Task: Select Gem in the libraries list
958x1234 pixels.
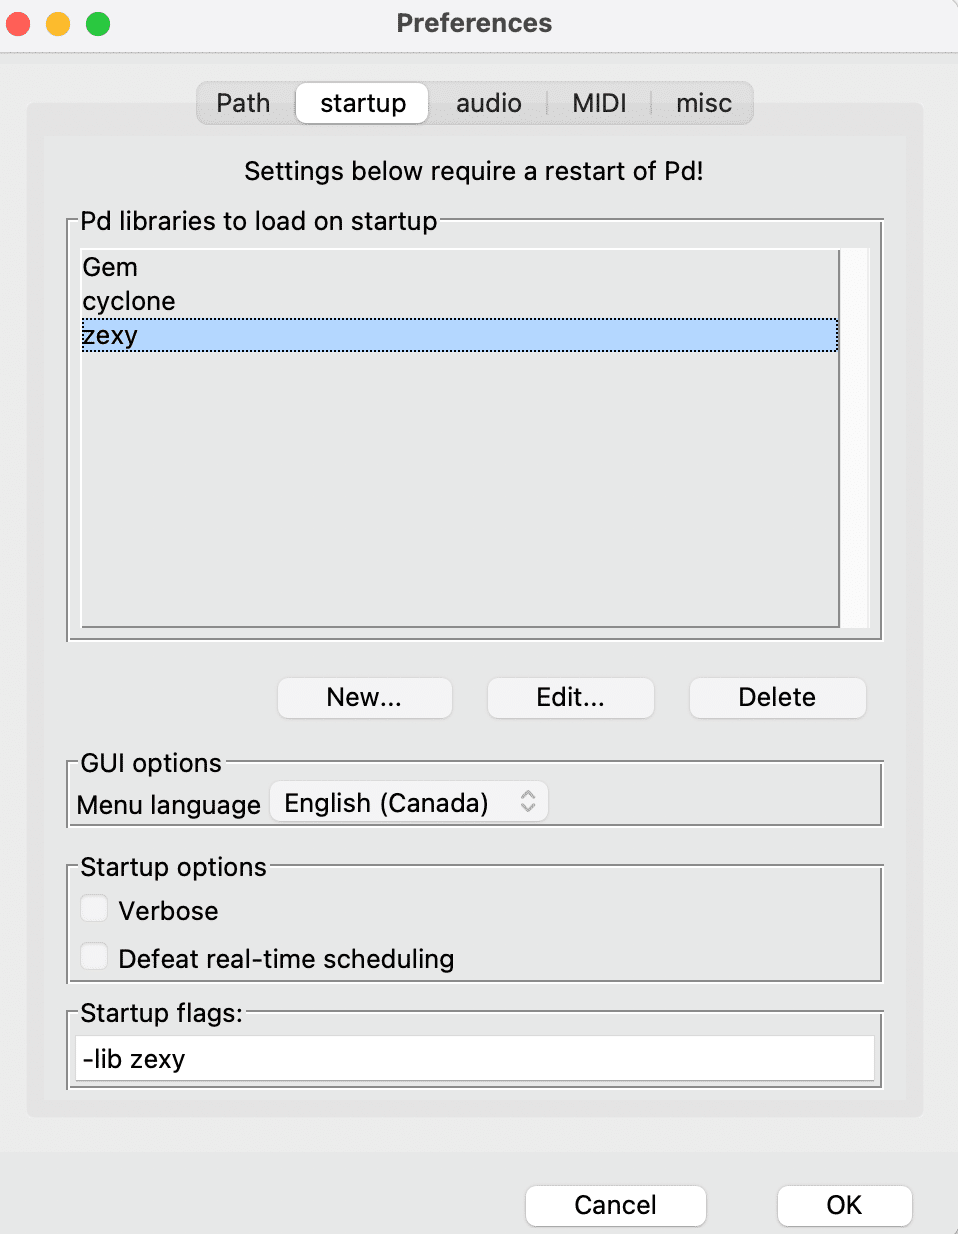Action: [x=110, y=267]
